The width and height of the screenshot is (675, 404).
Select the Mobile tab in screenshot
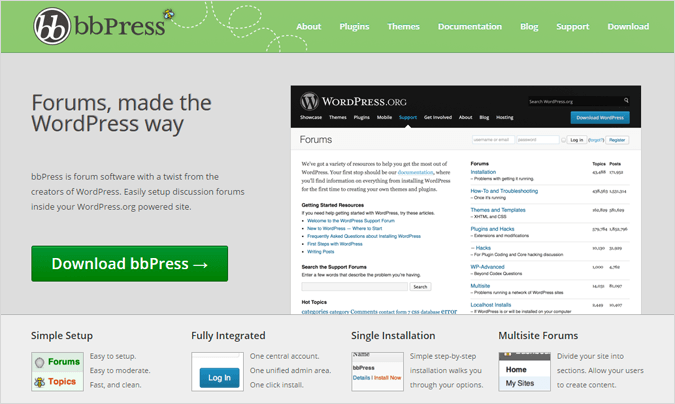(x=384, y=117)
